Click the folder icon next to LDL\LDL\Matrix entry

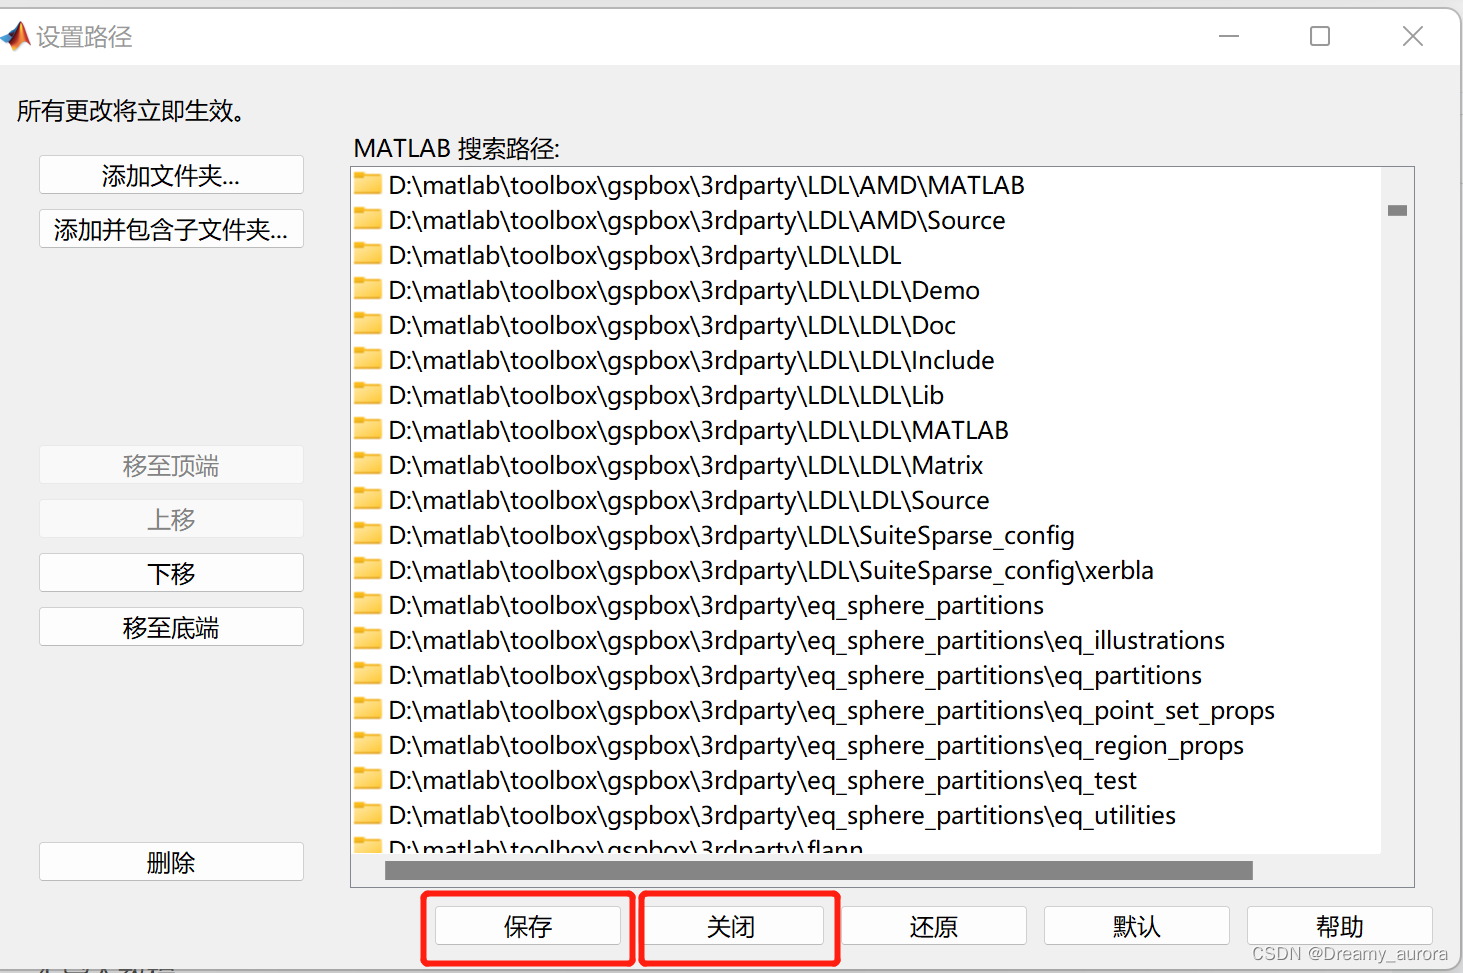pyautogui.click(x=367, y=464)
